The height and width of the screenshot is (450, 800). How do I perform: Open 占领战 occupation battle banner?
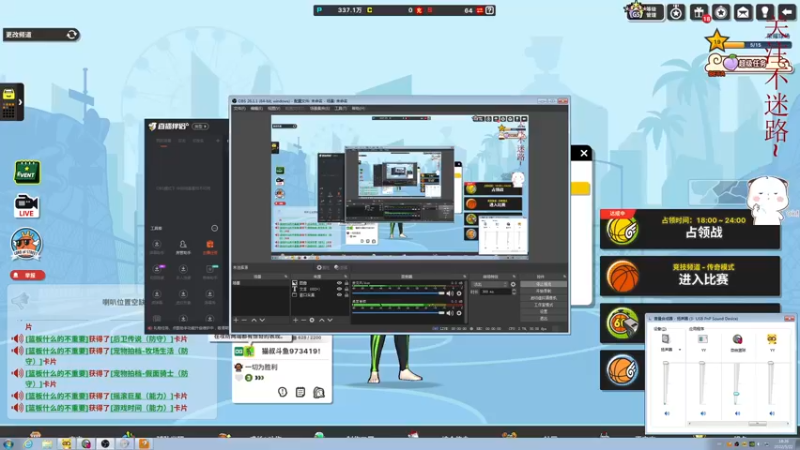point(690,229)
